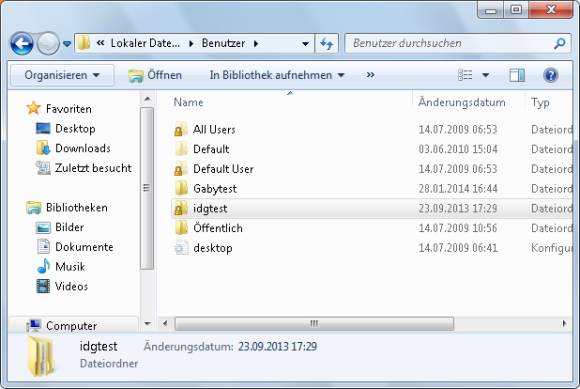Screen dimensions: 580x389
Task: Change view using the view mode icon
Action: click(465, 75)
